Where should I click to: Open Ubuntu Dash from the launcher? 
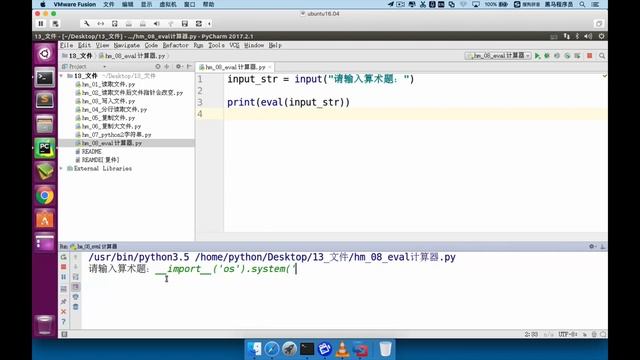(x=44, y=53)
